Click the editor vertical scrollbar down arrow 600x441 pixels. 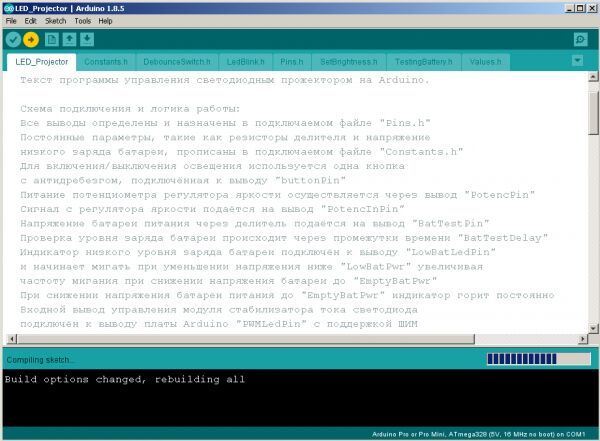(593, 328)
